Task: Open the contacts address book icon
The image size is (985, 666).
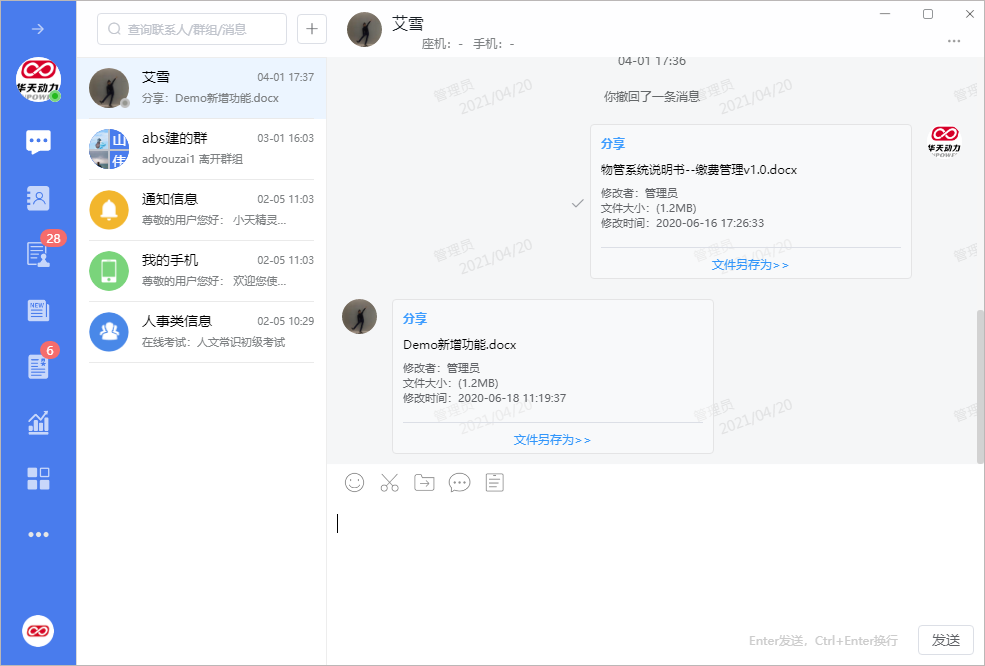Action: [x=38, y=198]
